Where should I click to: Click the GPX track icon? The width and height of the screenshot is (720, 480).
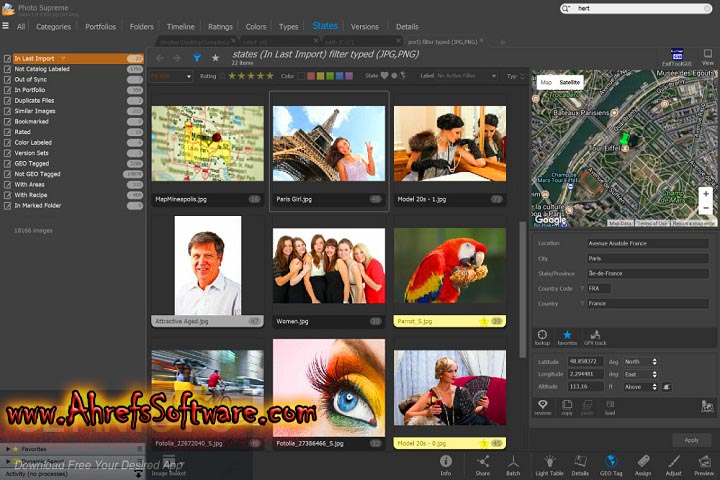point(595,337)
